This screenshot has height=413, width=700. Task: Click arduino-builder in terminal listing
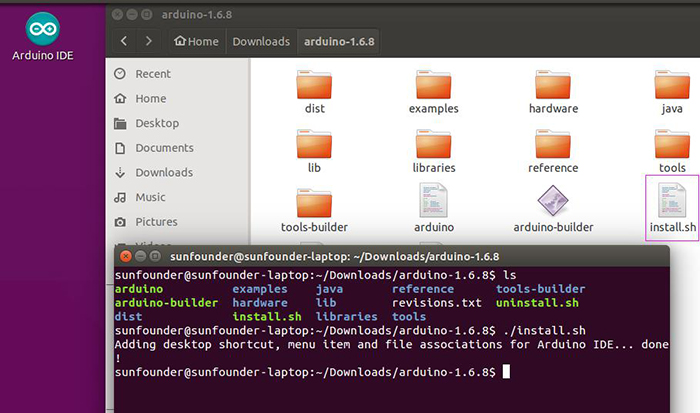[166, 303]
